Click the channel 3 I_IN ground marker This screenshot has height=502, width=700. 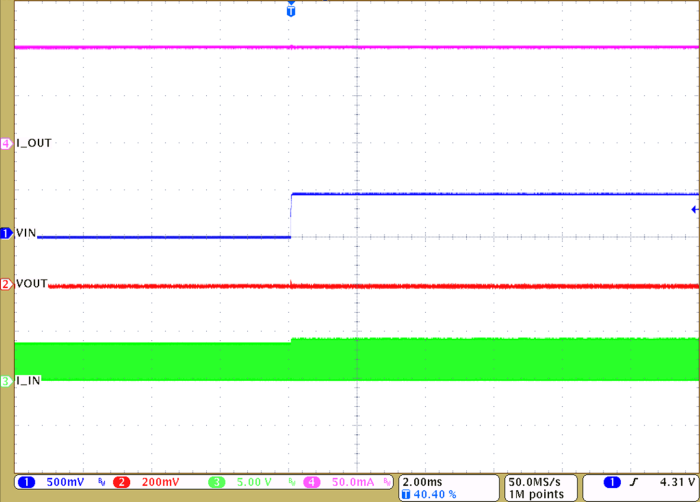pyautogui.click(x=6, y=381)
